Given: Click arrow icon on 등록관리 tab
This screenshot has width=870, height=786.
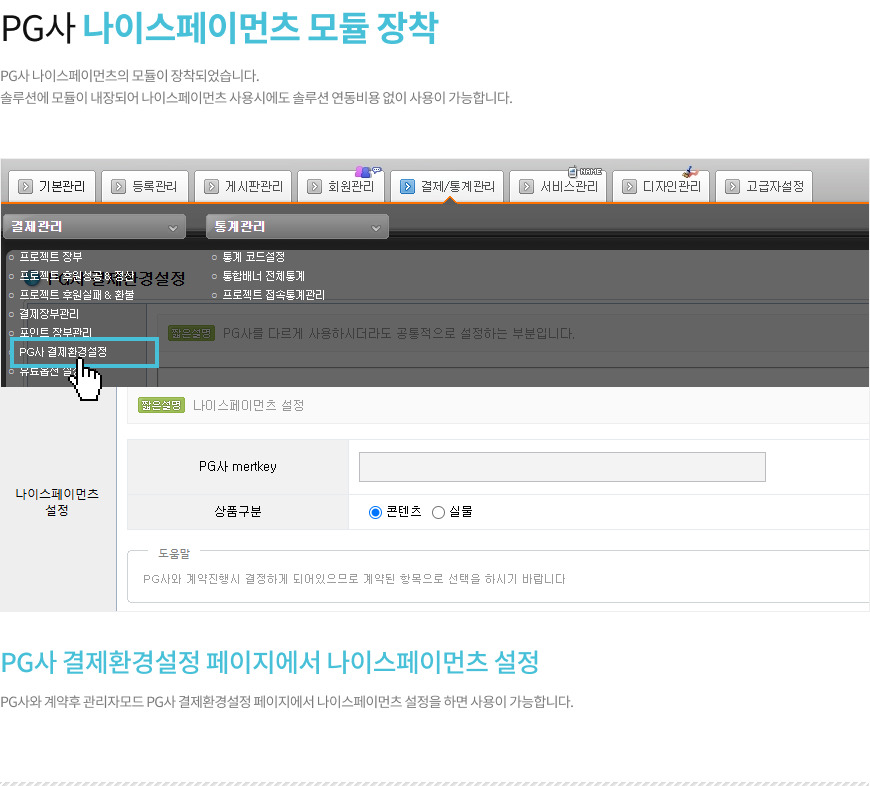Looking at the screenshot, I should [118, 186].
